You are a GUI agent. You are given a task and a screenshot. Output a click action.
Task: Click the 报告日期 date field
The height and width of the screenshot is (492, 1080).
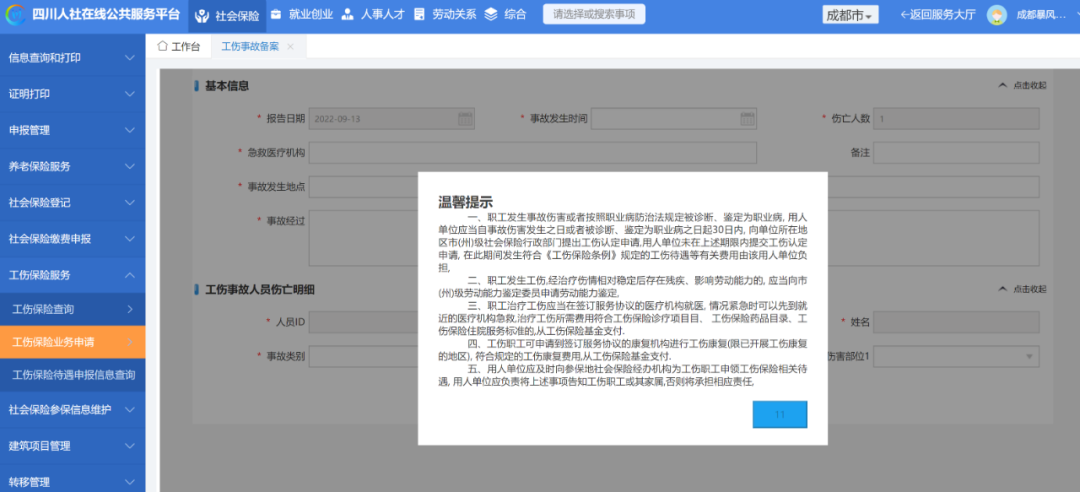coord(391,119)
